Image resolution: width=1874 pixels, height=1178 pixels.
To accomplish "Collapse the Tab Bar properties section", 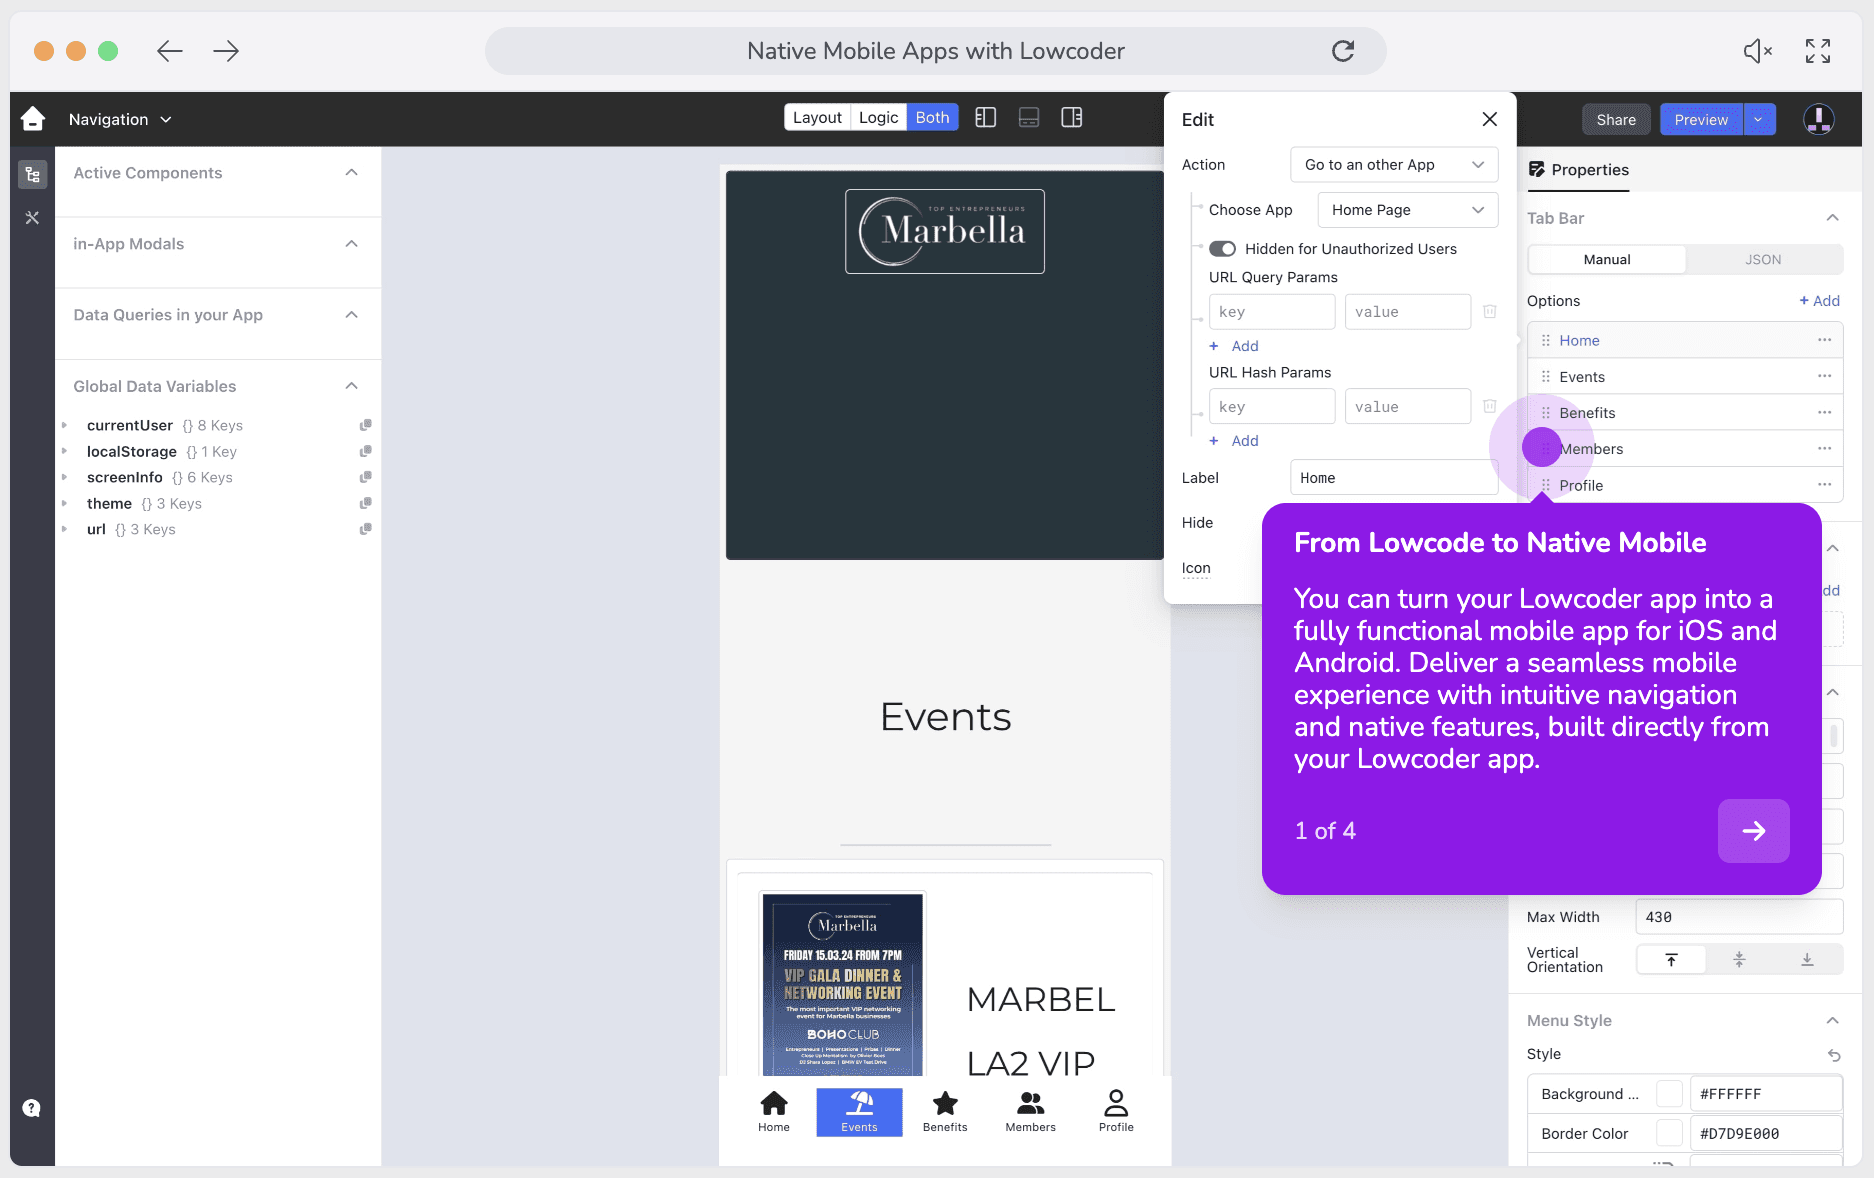I will point(1832,218).
